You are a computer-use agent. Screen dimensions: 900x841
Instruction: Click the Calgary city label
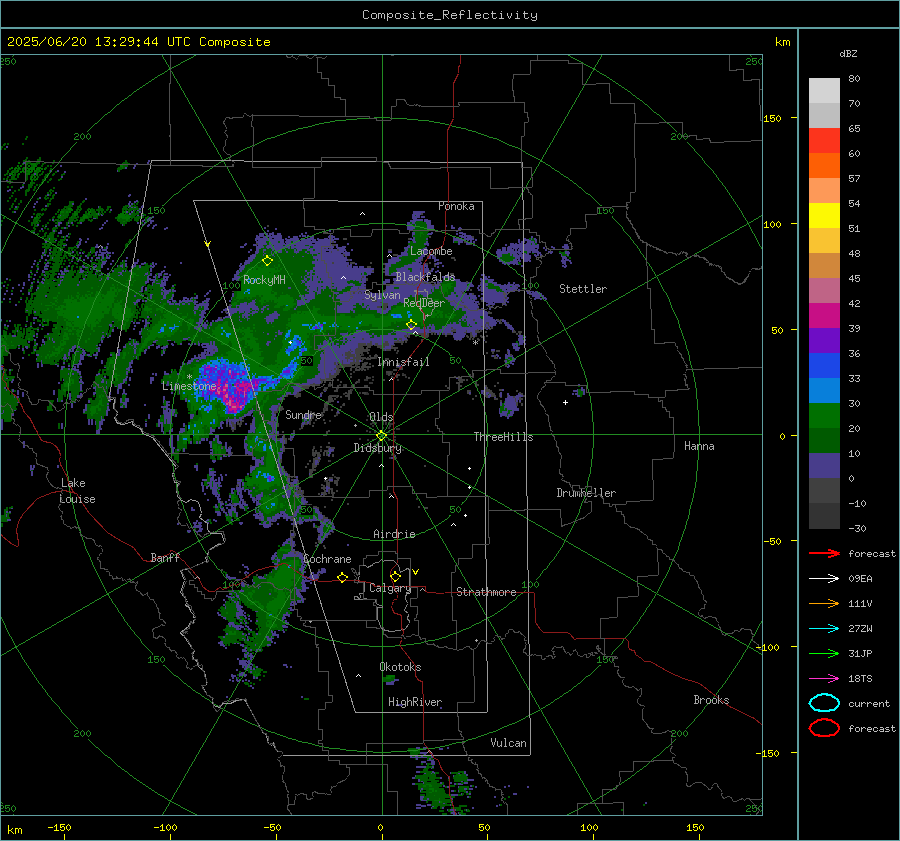point(390,588)
